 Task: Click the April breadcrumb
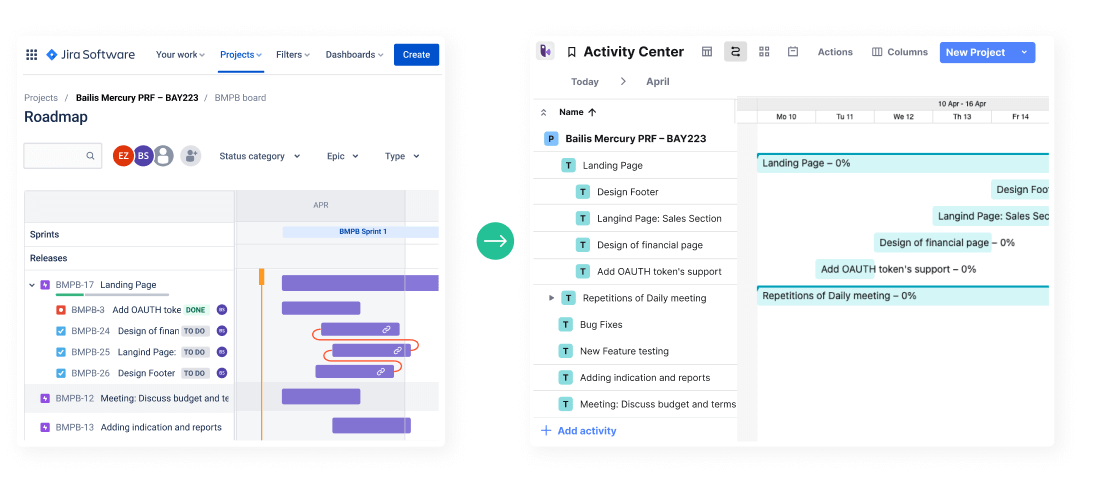click(x=657, y=81)
